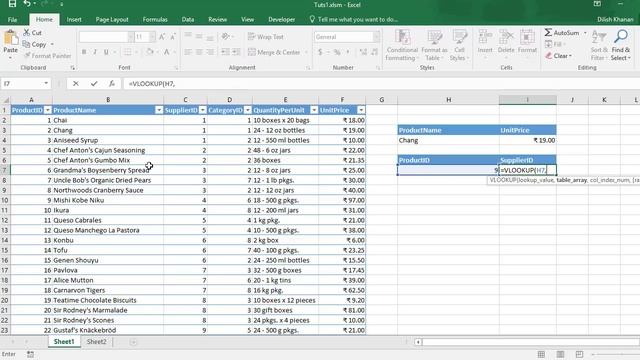
Task: Save the workbook with the floppy icon
Action: 12,4
